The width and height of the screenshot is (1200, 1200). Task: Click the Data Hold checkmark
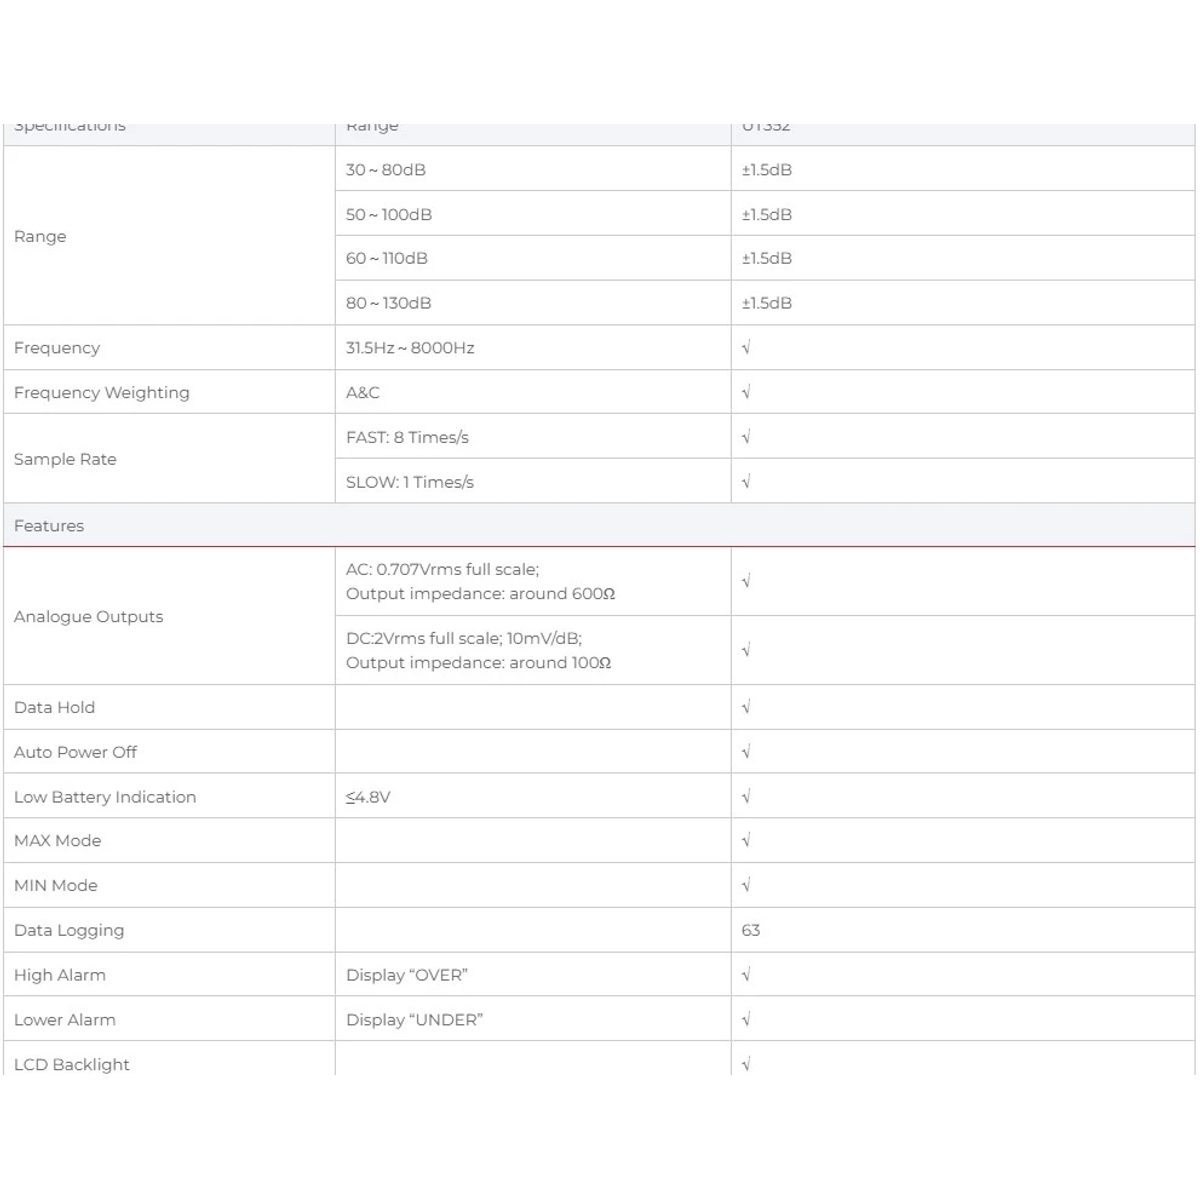click(x=746, y=707)
